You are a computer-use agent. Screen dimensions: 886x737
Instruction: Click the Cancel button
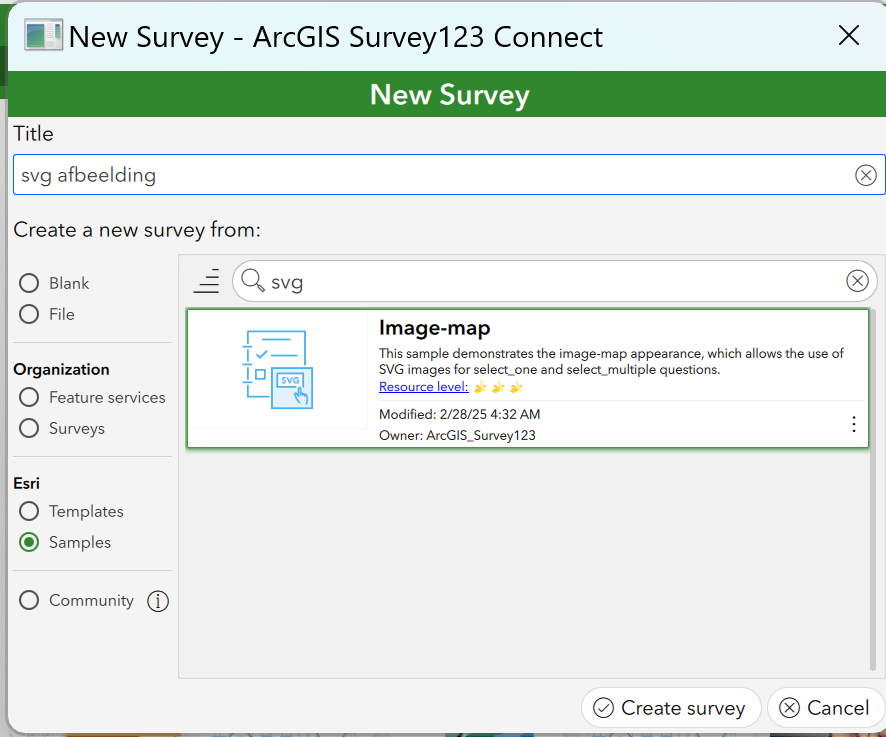826,708
